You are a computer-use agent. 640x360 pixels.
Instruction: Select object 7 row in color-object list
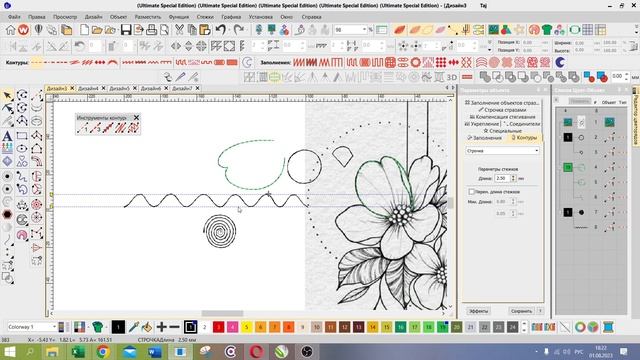click(591, 212)
